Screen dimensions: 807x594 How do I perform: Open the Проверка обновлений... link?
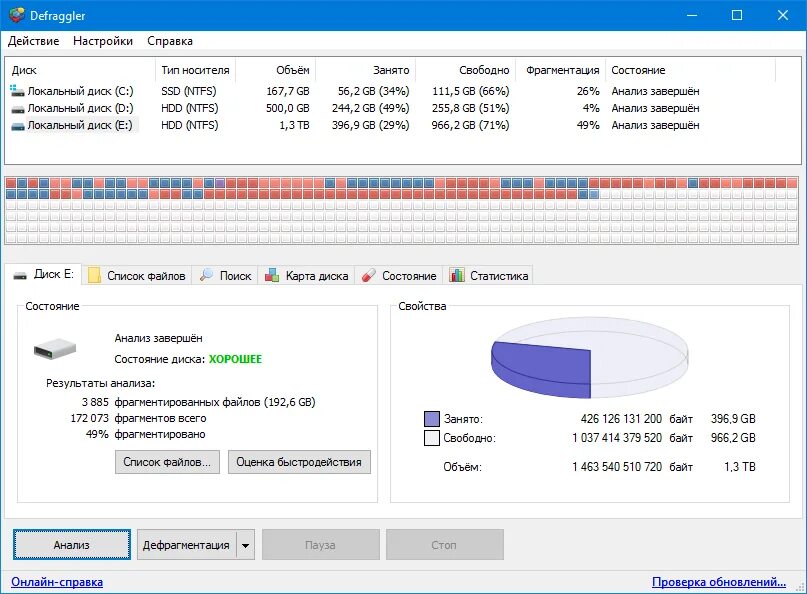(x=719, y=582)
